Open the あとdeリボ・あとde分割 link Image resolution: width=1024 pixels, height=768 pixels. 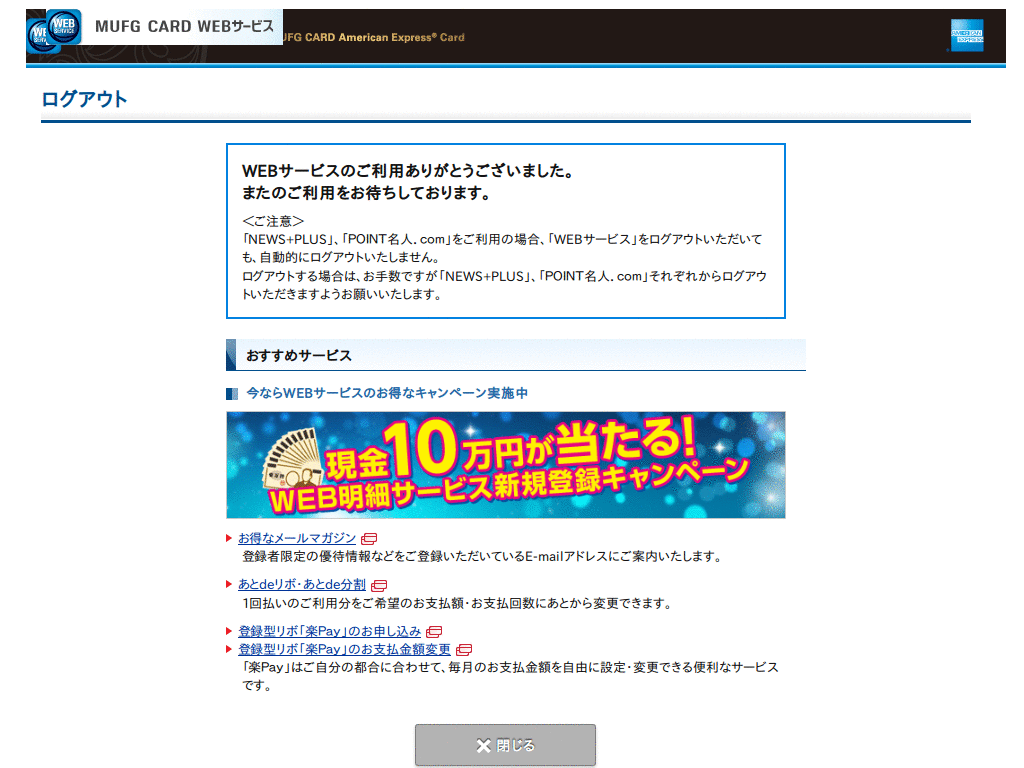coord(301,584)
